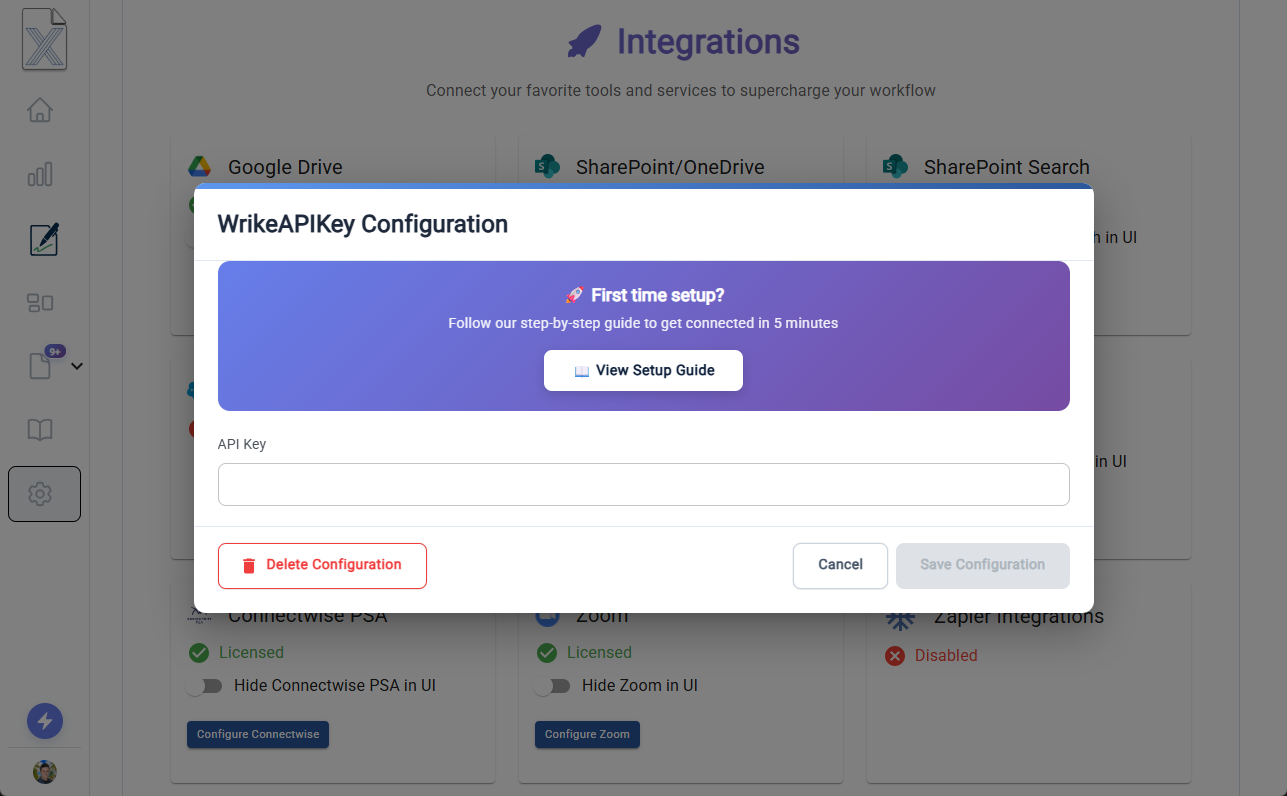
Task: Click the settings gear icon
Action: tap(40, 494)
